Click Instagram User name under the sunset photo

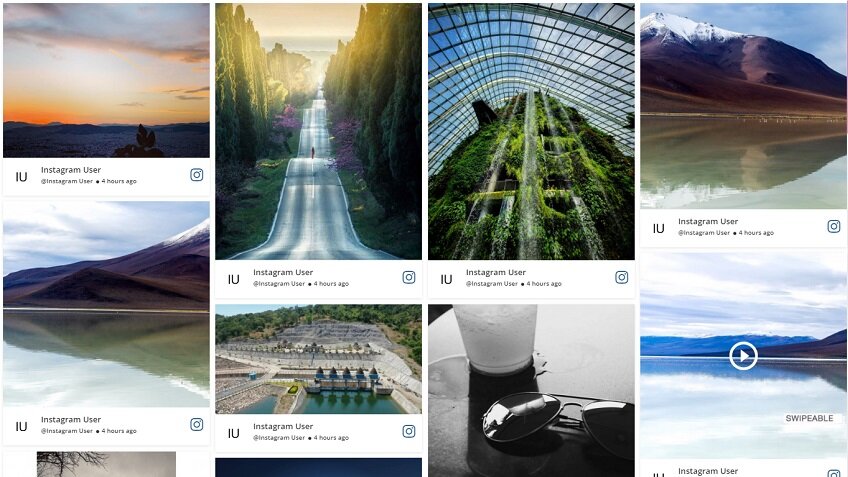coord(71,169)
